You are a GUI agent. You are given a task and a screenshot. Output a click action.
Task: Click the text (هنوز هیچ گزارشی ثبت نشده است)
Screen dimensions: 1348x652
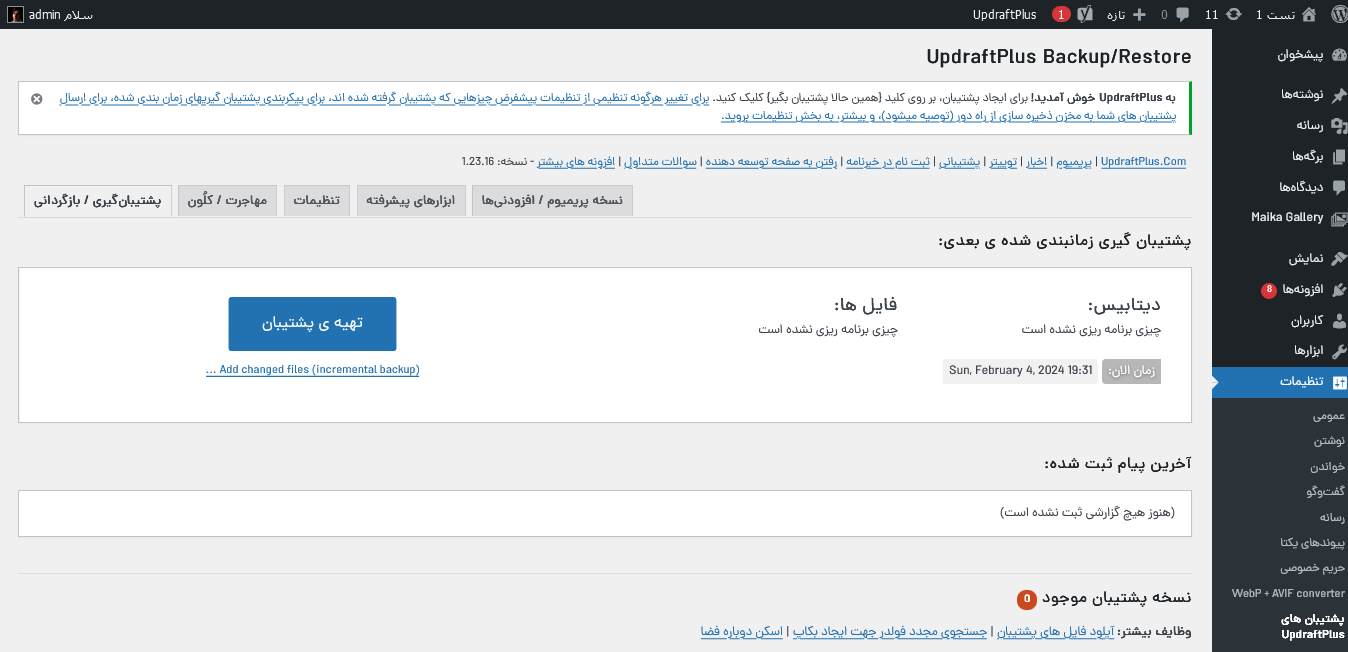pyautogui.click(x=1088, y=512)
